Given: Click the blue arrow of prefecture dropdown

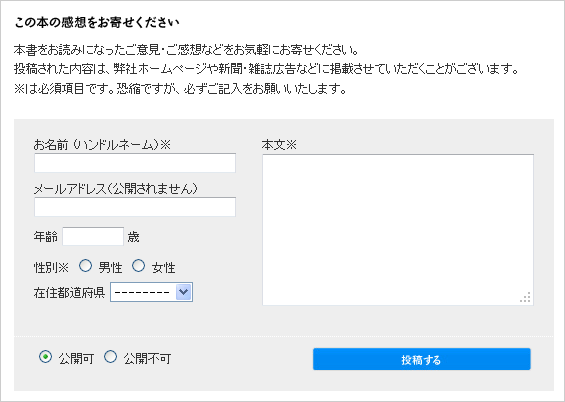Looking at the screenshot, I should pos(184,292).
